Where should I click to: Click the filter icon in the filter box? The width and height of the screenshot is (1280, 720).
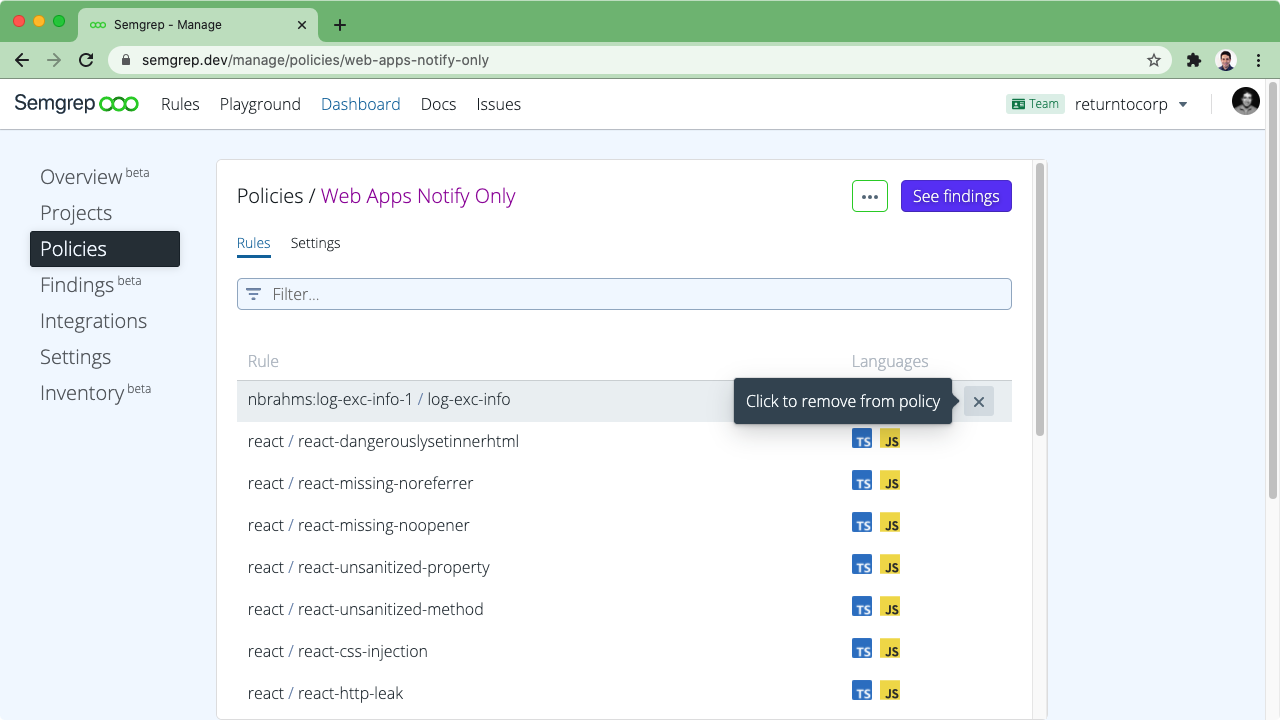coord(254,294)
